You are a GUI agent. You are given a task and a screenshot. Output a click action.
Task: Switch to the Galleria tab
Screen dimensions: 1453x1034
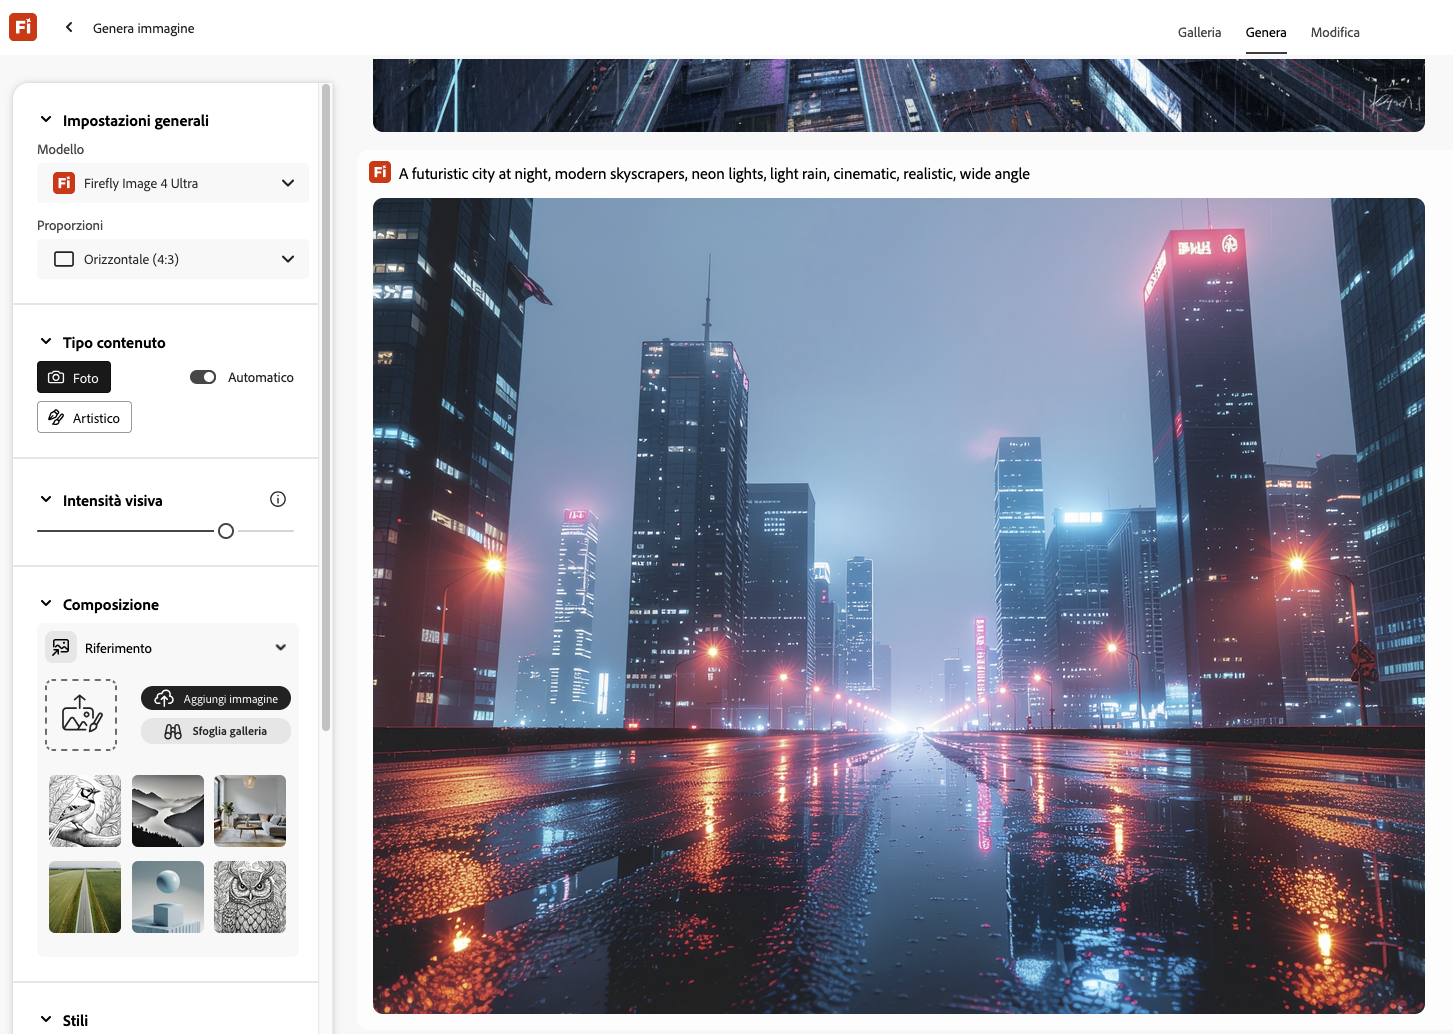(1199, 32)
